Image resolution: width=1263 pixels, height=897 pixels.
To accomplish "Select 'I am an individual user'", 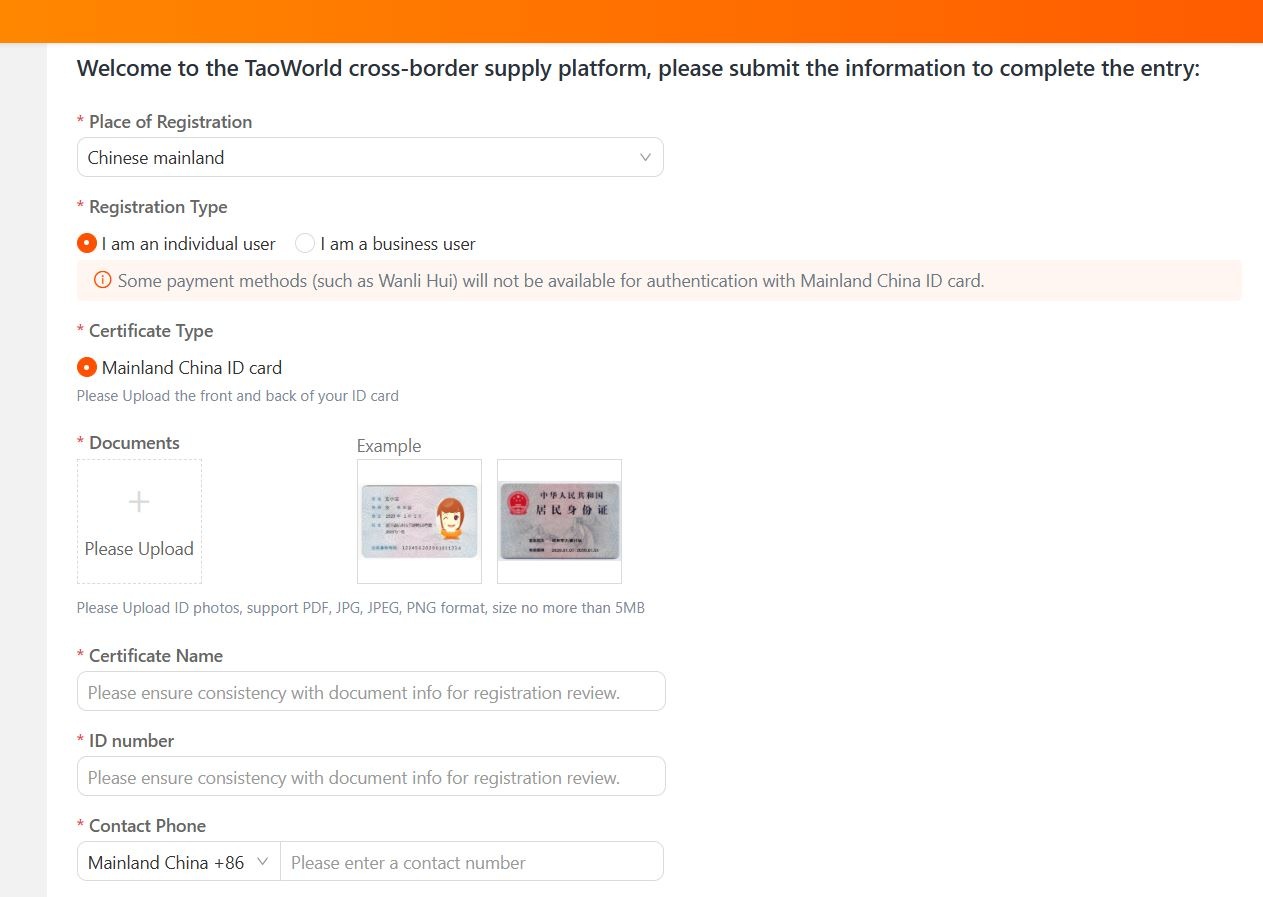I will point(87,244).
